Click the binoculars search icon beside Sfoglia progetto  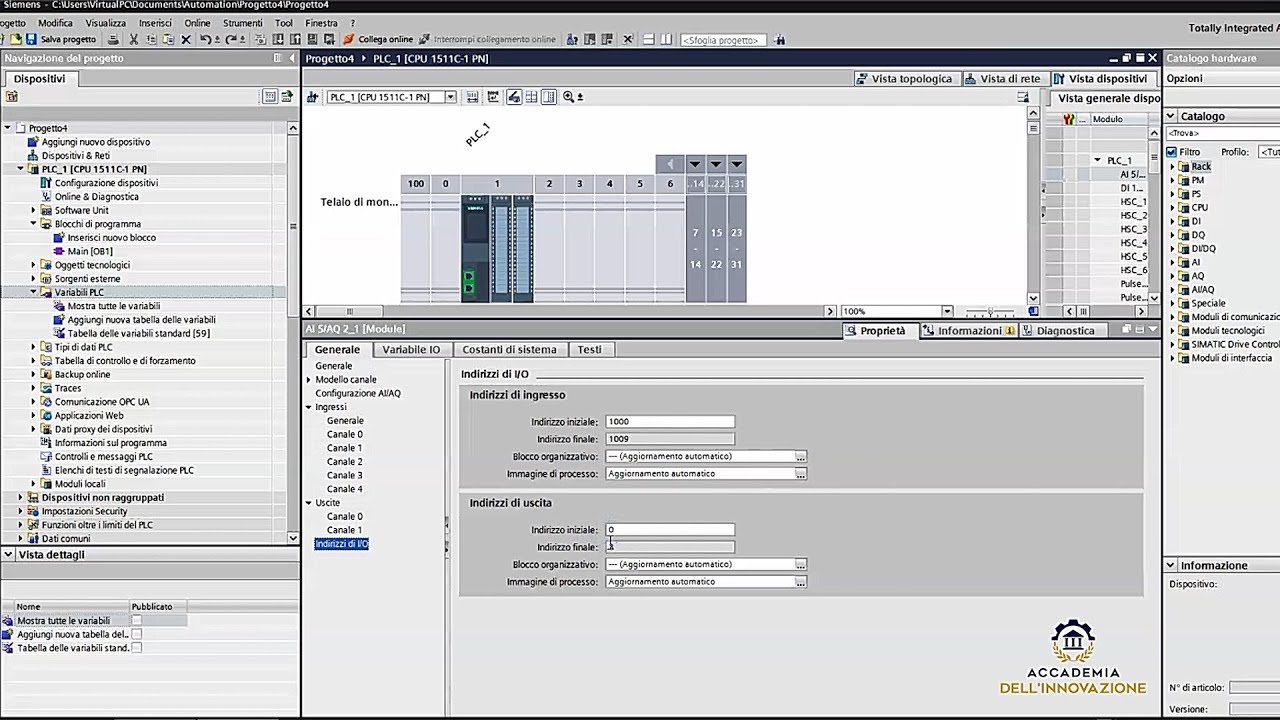[x=779, y=39]
